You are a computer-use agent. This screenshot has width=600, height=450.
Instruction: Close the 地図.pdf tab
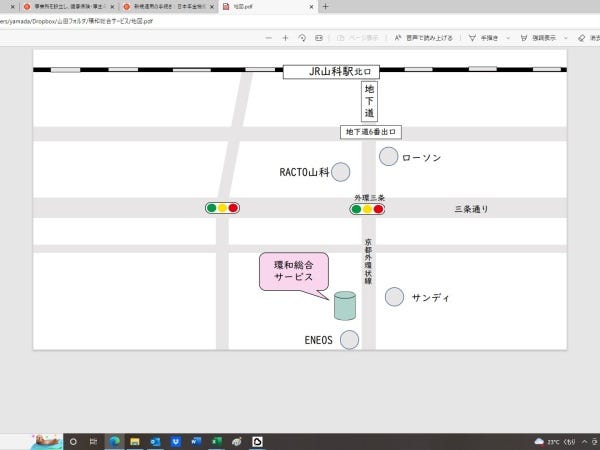(x=311, y=7)
